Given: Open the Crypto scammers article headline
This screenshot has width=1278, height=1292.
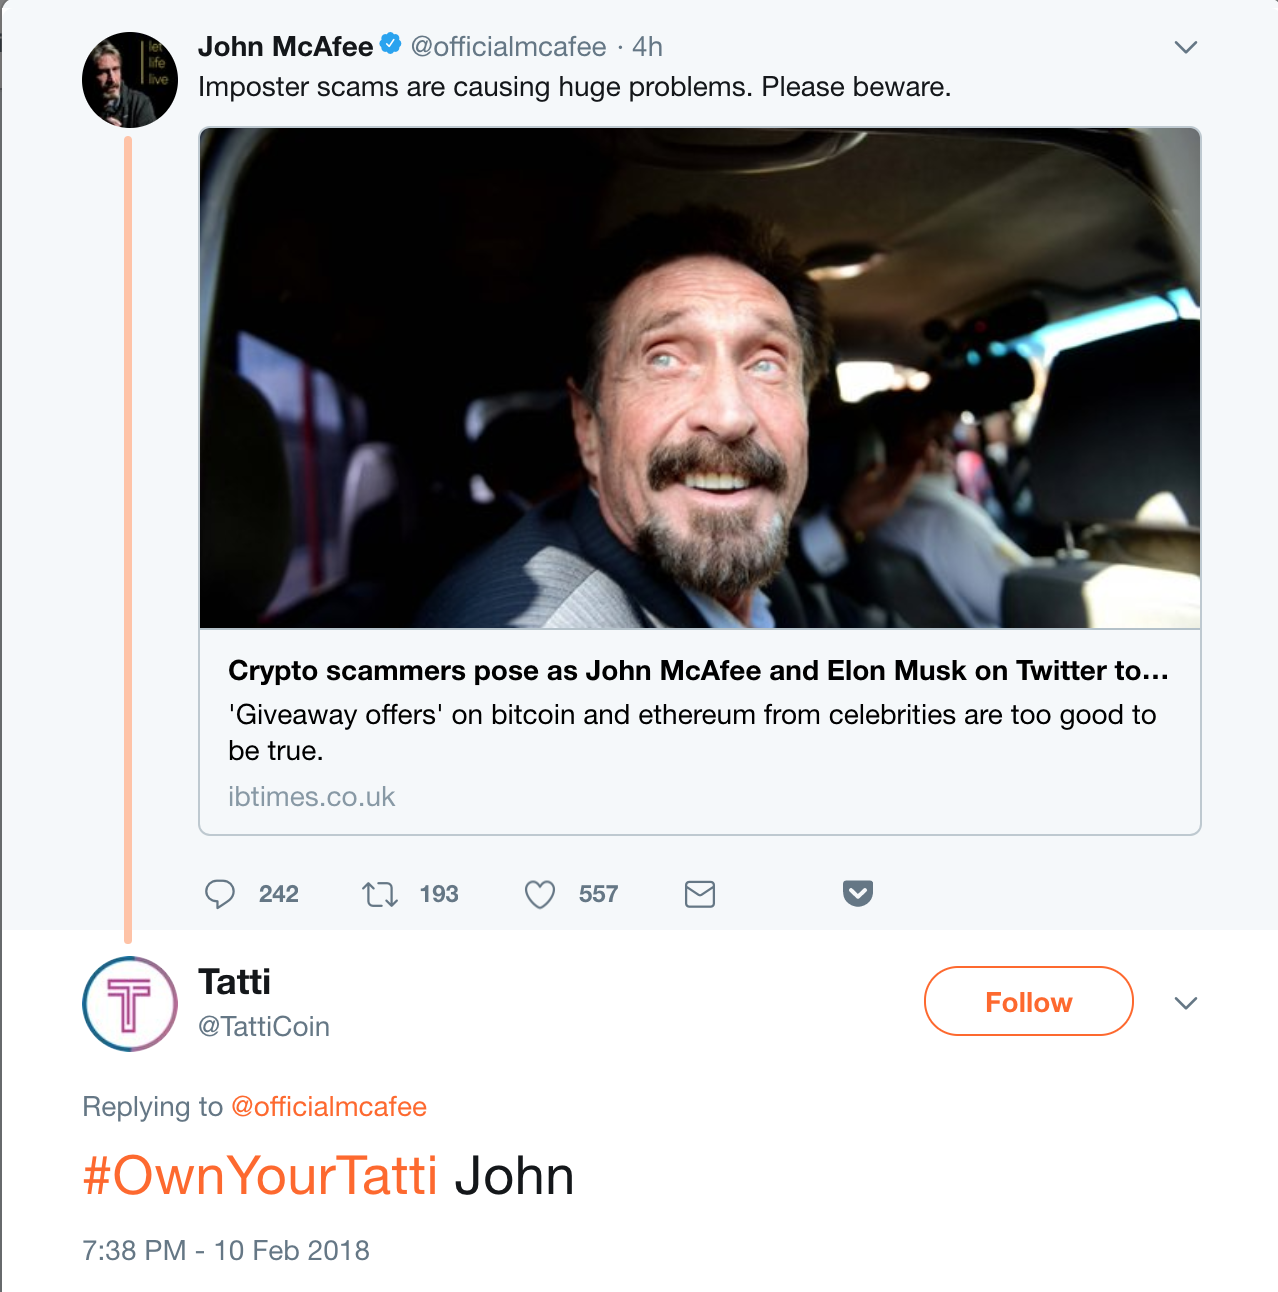Looking at the screenshot, I should pos(698,670).
